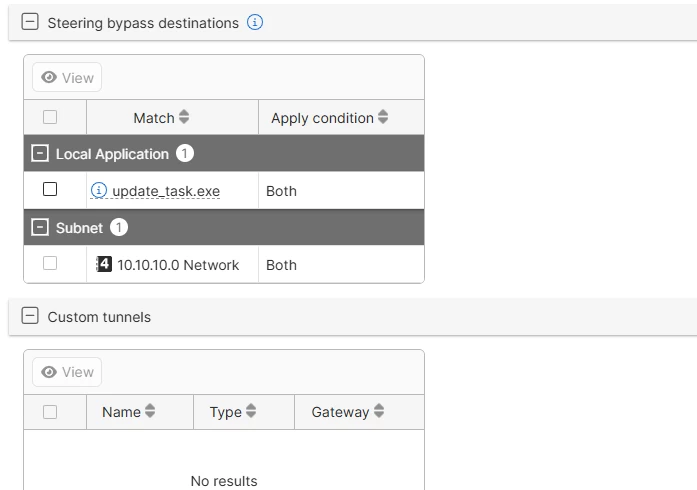This screenshot has width=697, height=490.
Task: Check the 10.10.10.0 Network row checkbox
Action: [50, 263]
